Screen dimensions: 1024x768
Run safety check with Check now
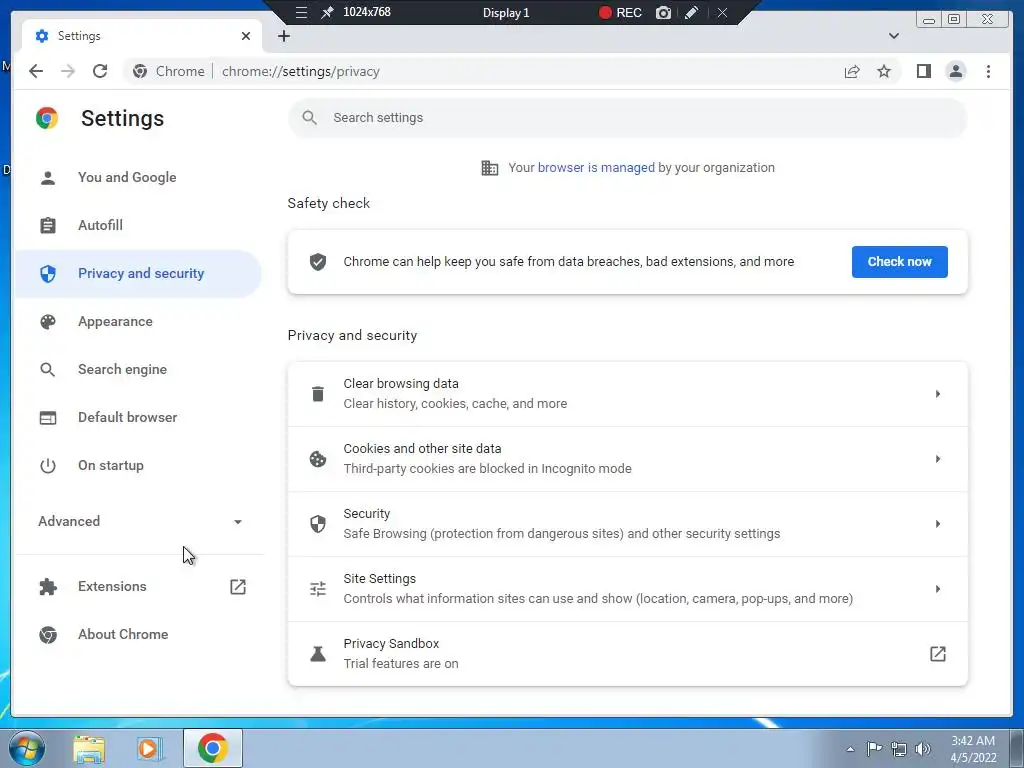(899, 262)
